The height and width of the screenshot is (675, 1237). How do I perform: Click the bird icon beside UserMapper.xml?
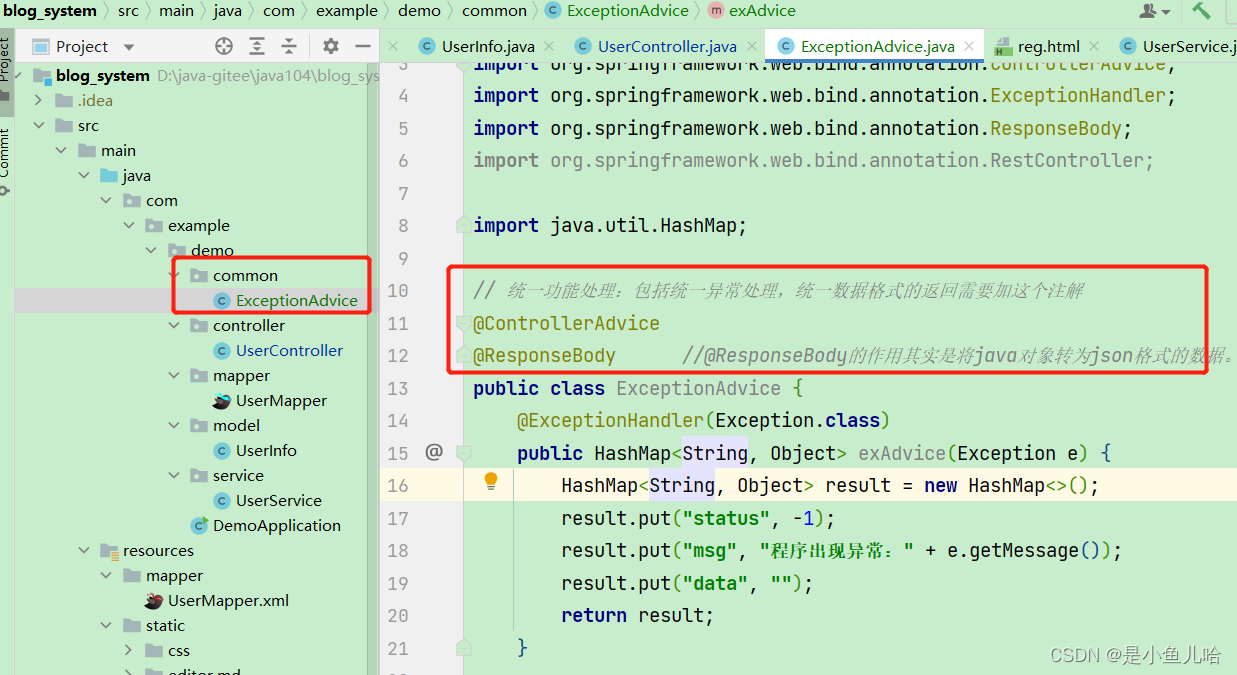[154, 601]
